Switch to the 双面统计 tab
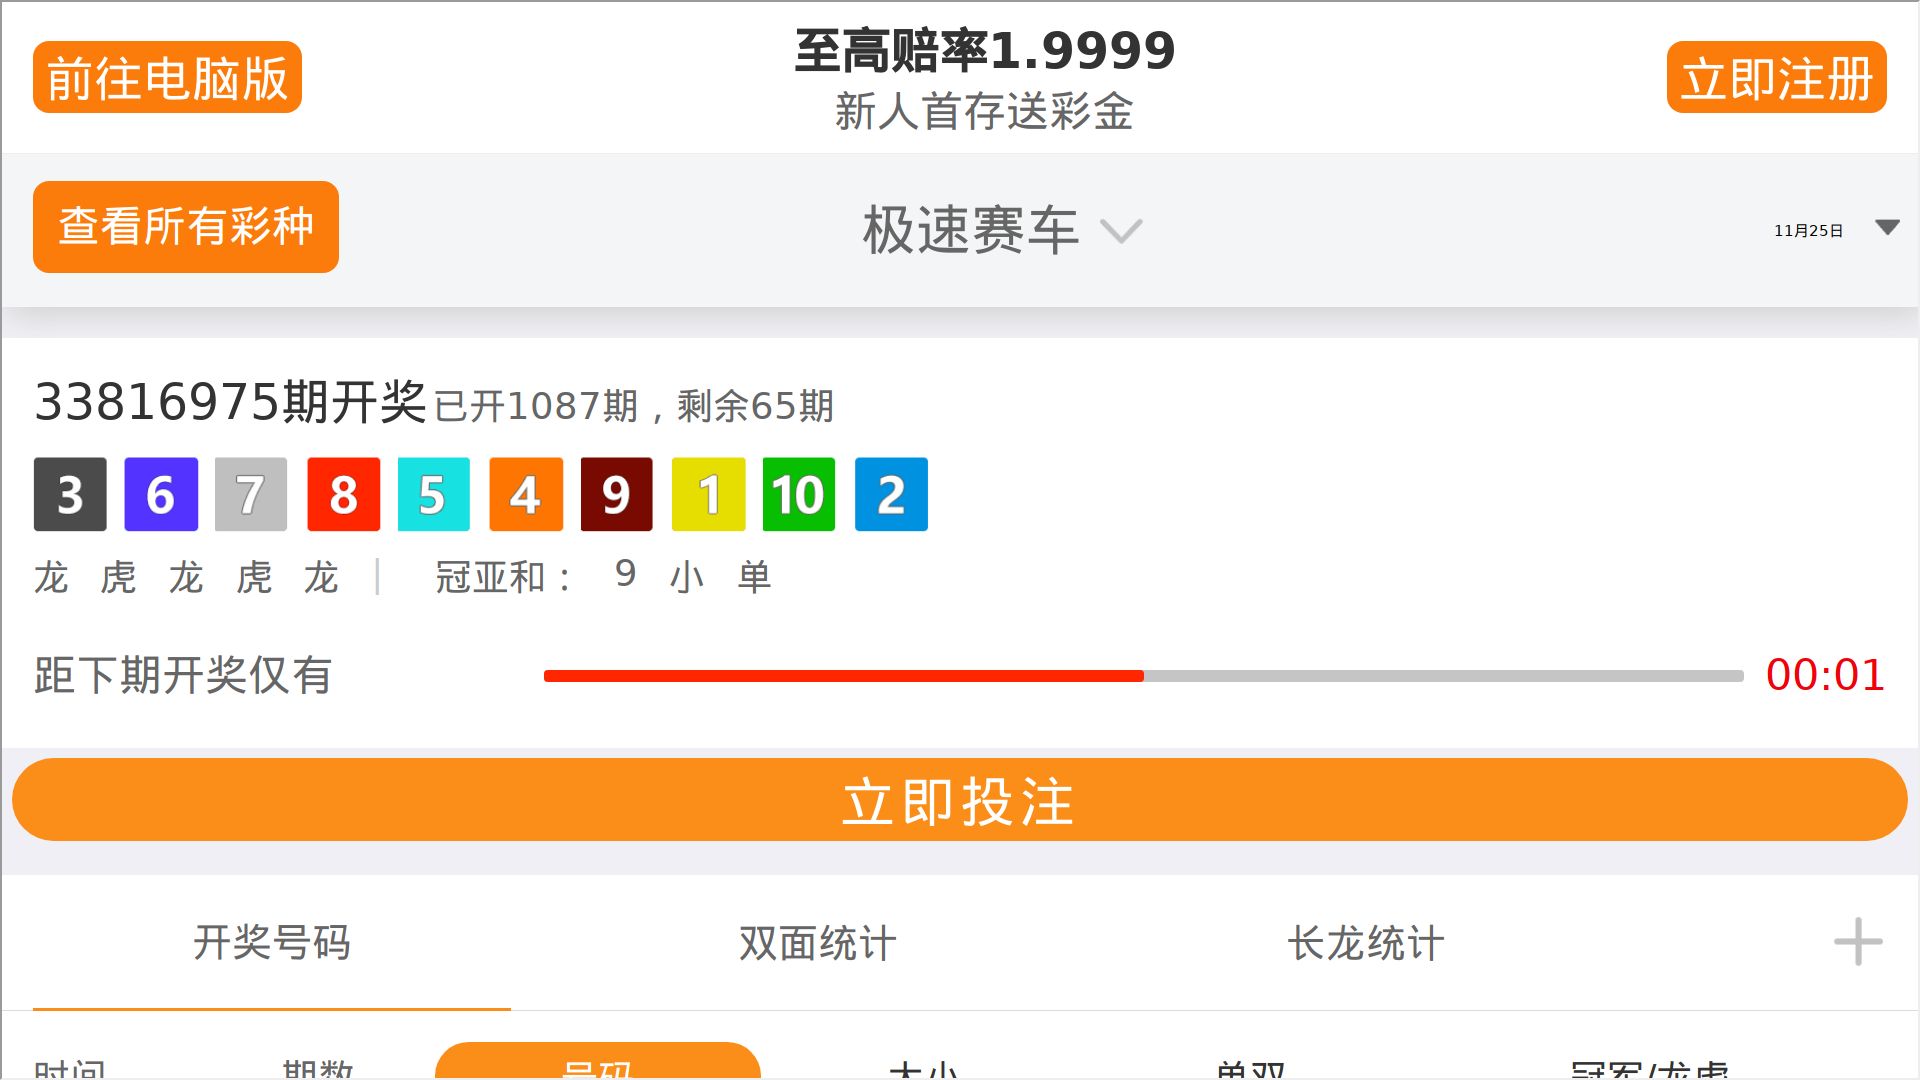The width and height of the screenshot is (1920, 1080). 818,943
